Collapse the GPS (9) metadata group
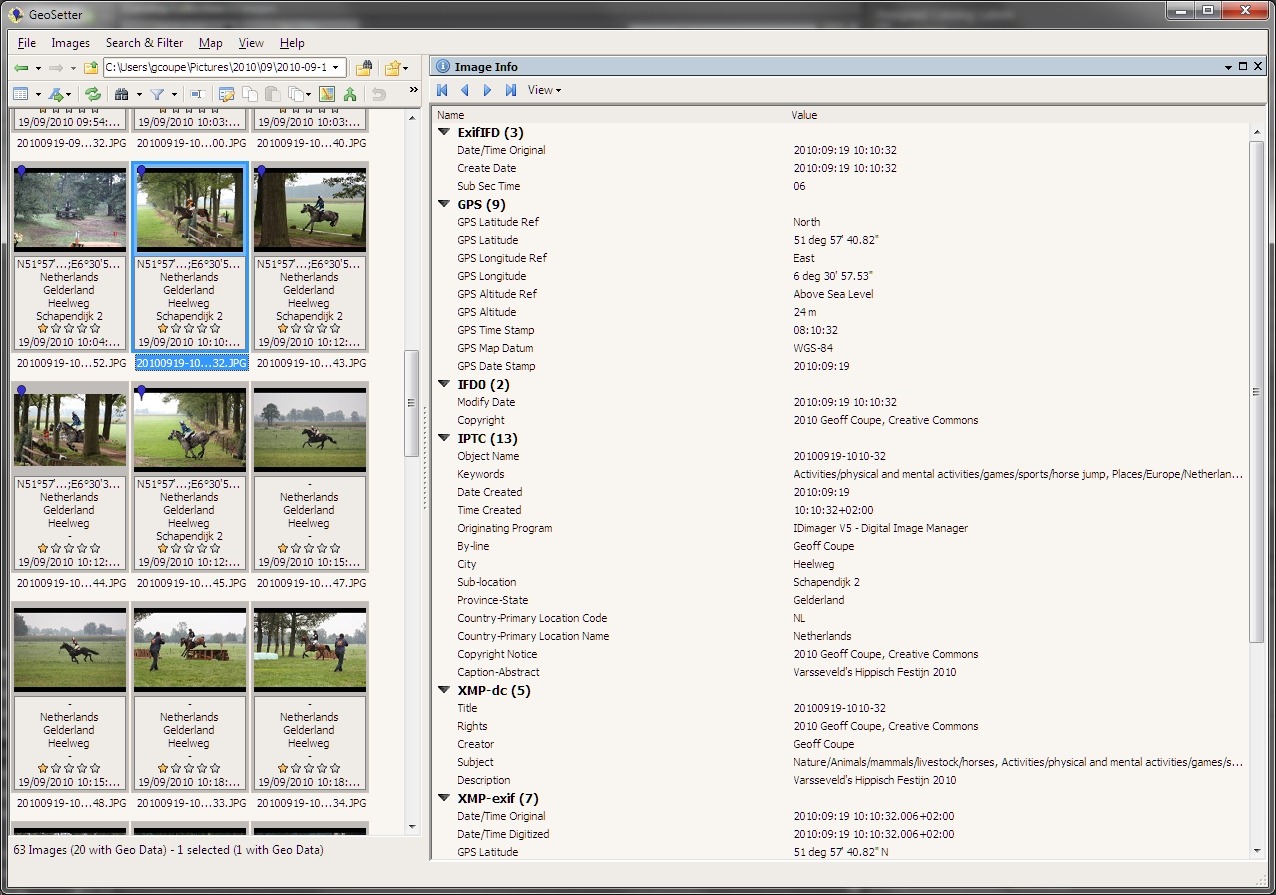1276x895 pixels. [x=444, y=204]
